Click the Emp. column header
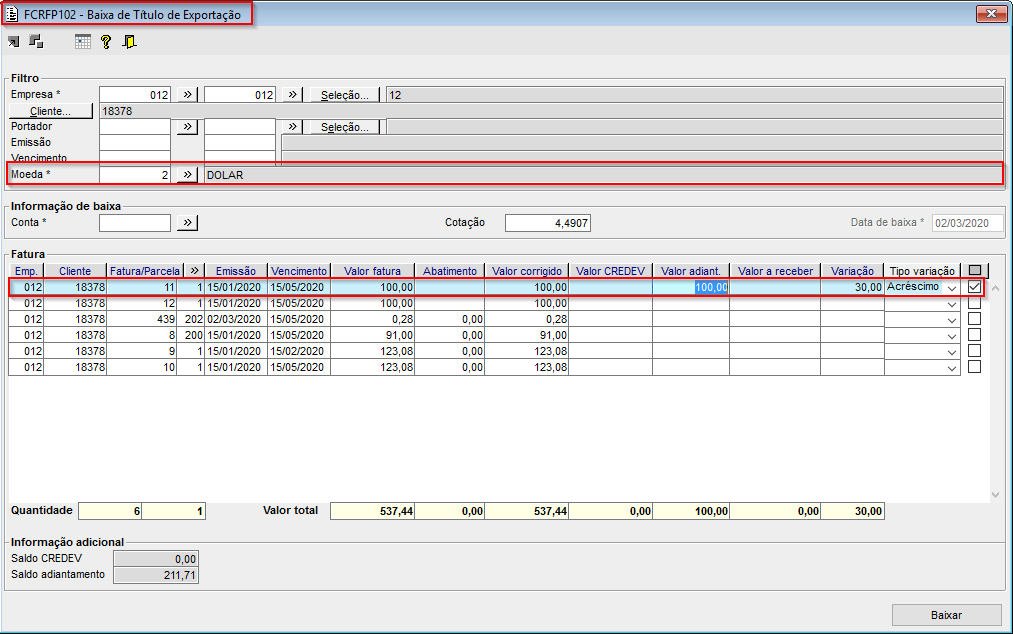The image size is (1013, 634). click(x=26, y=271)
